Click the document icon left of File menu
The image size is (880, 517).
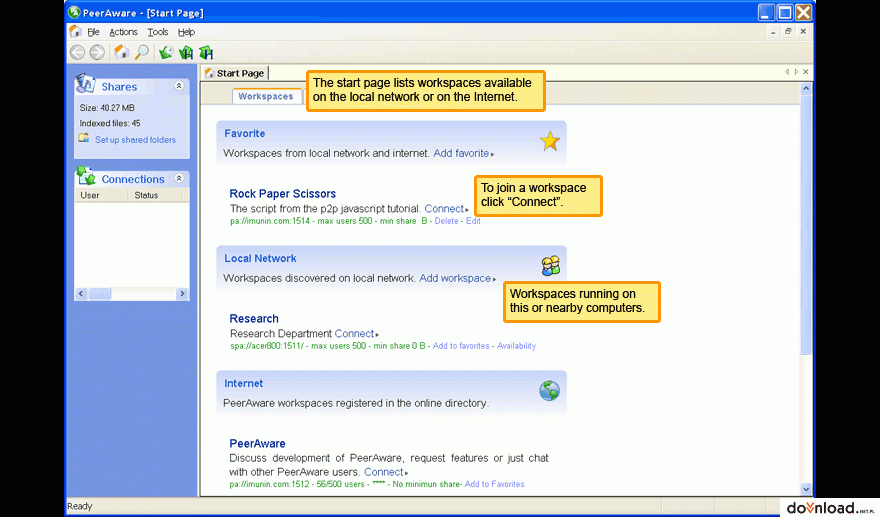76,31
